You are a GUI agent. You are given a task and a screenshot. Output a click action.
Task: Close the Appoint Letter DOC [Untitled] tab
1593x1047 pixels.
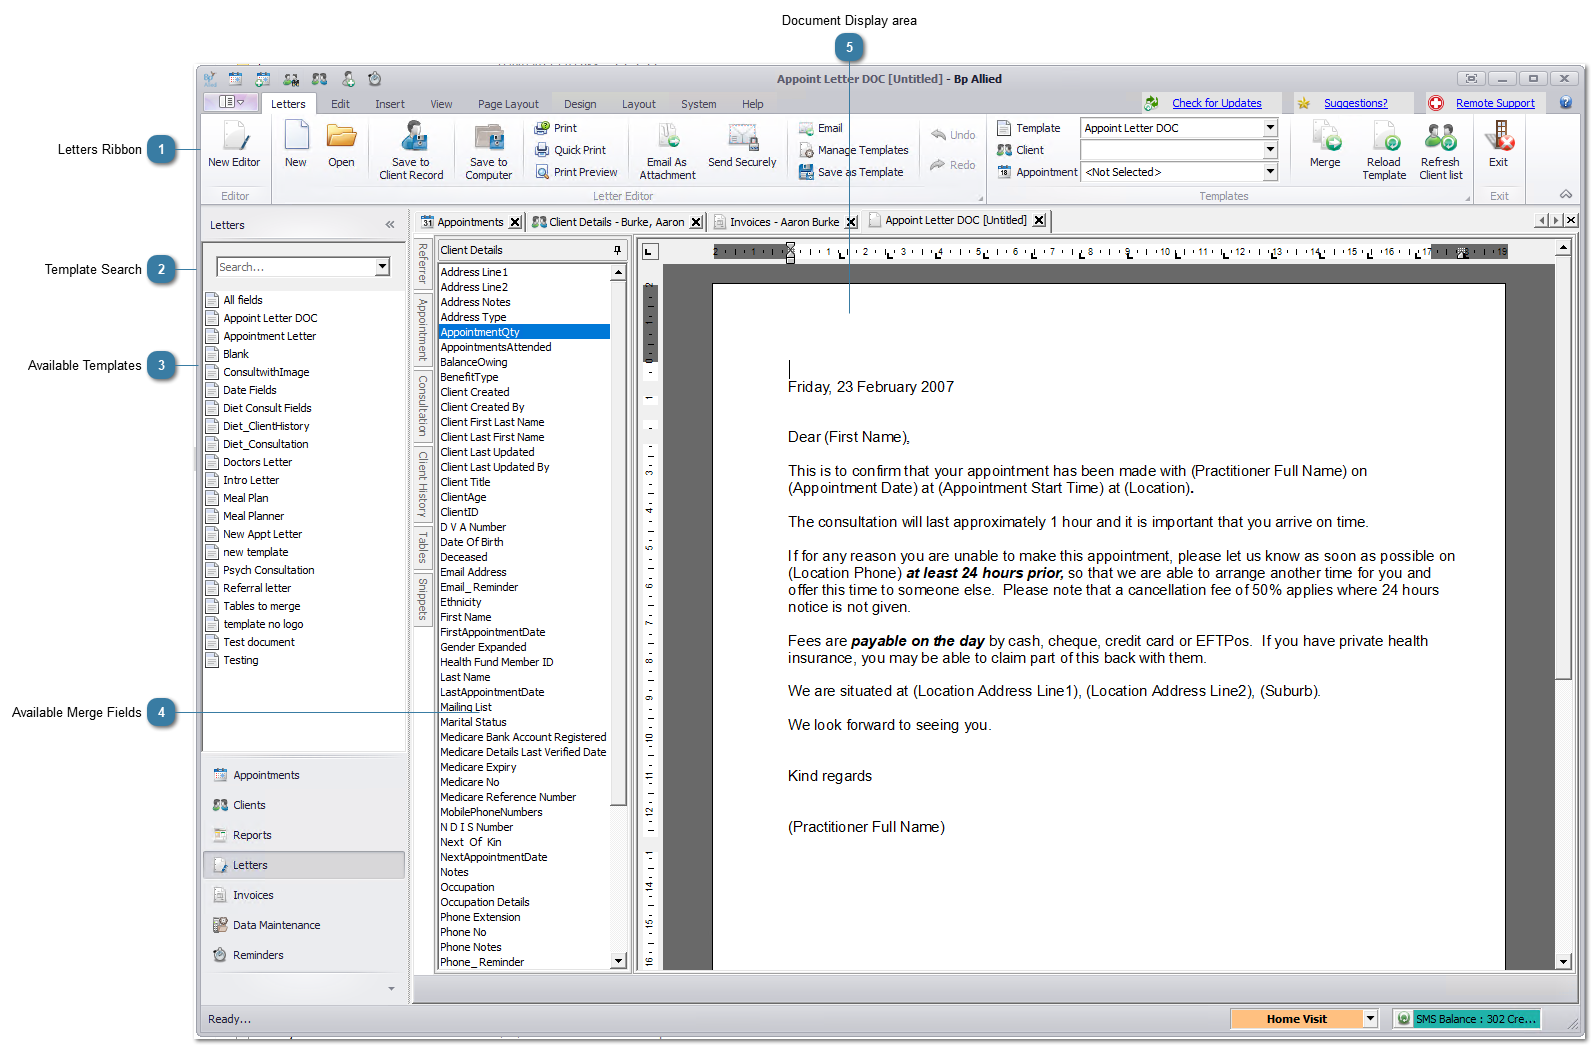point(1039,220)
